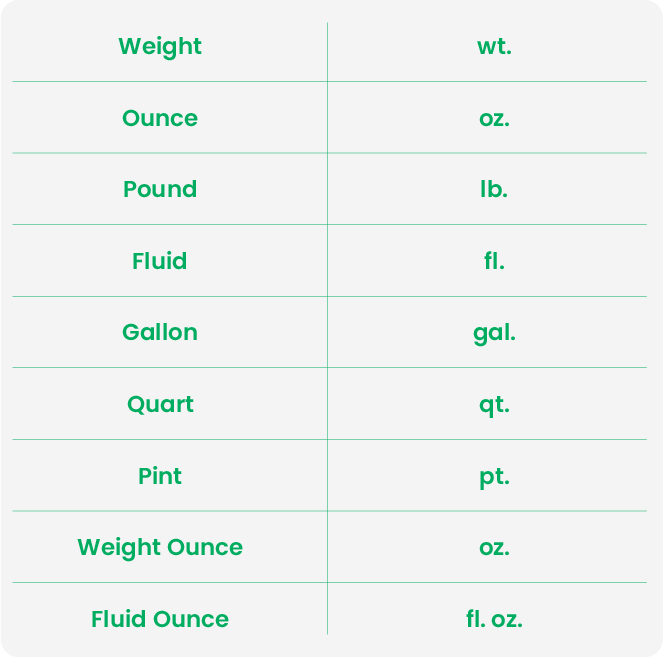Select the 'wt.' abbreviation cell
Image resolution: width=663 pixels, height=657 pixels.
point(494,47)
